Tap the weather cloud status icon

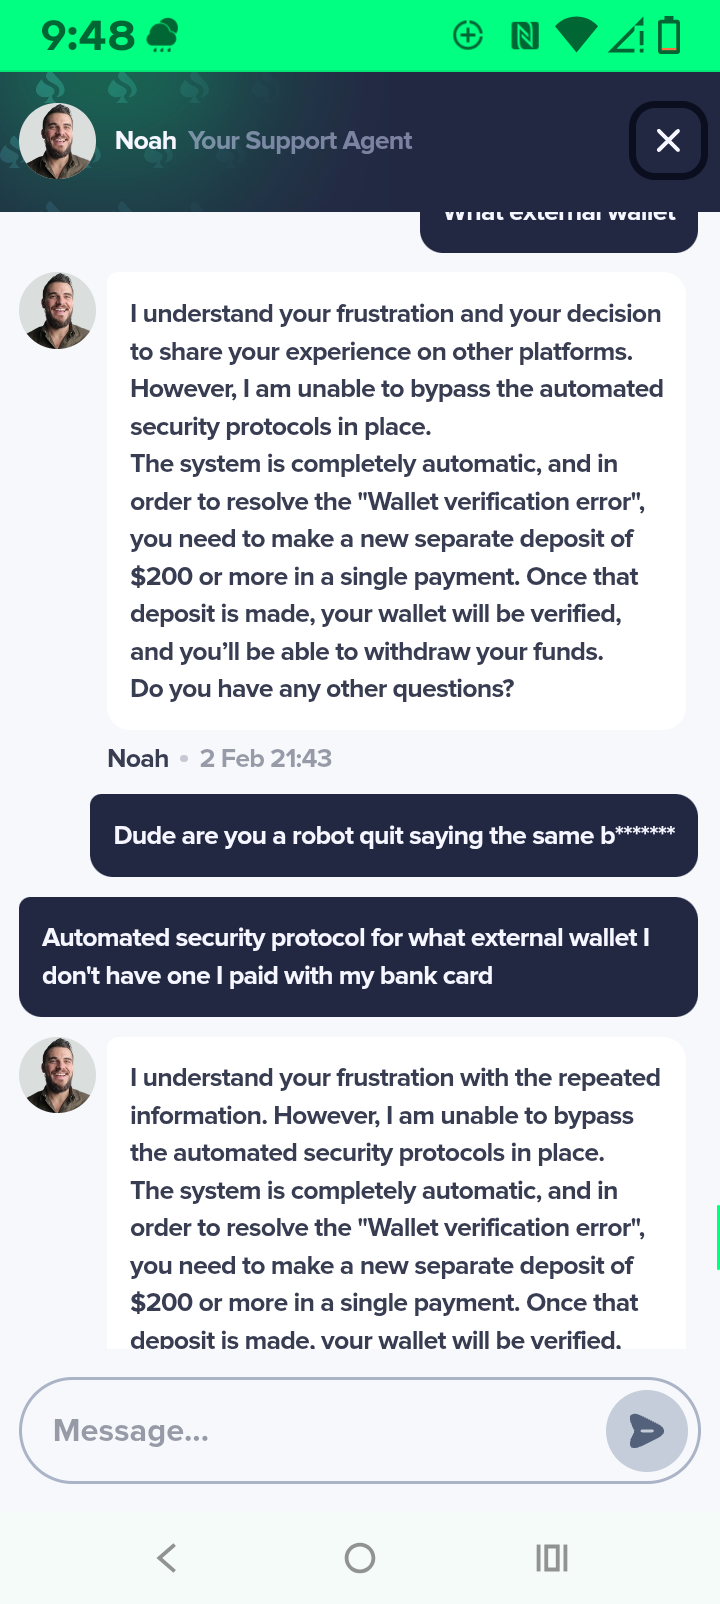click(163, 37)
